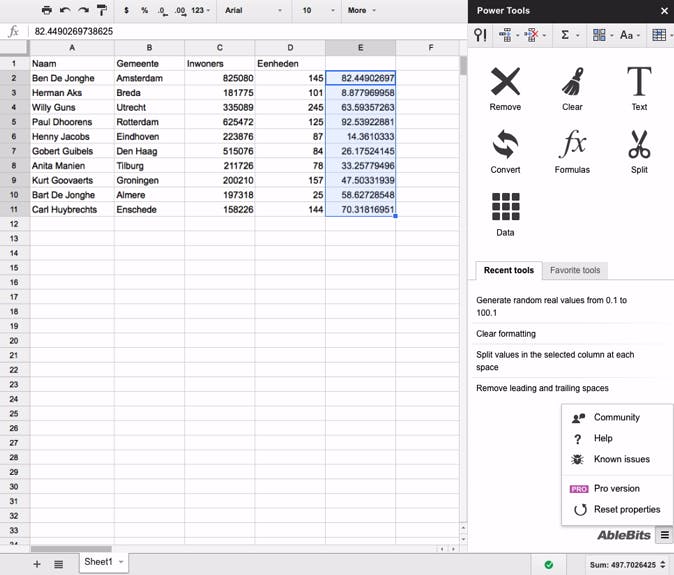The image size is (674, 575).
Task: Click the Sigma sum icon in Power Tools
Action: point(565,35)
